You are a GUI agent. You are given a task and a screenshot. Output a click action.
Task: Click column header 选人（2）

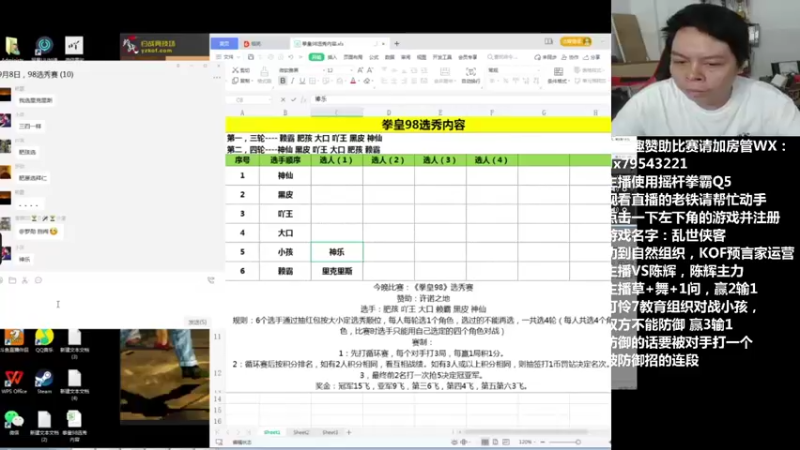(388, 160)
